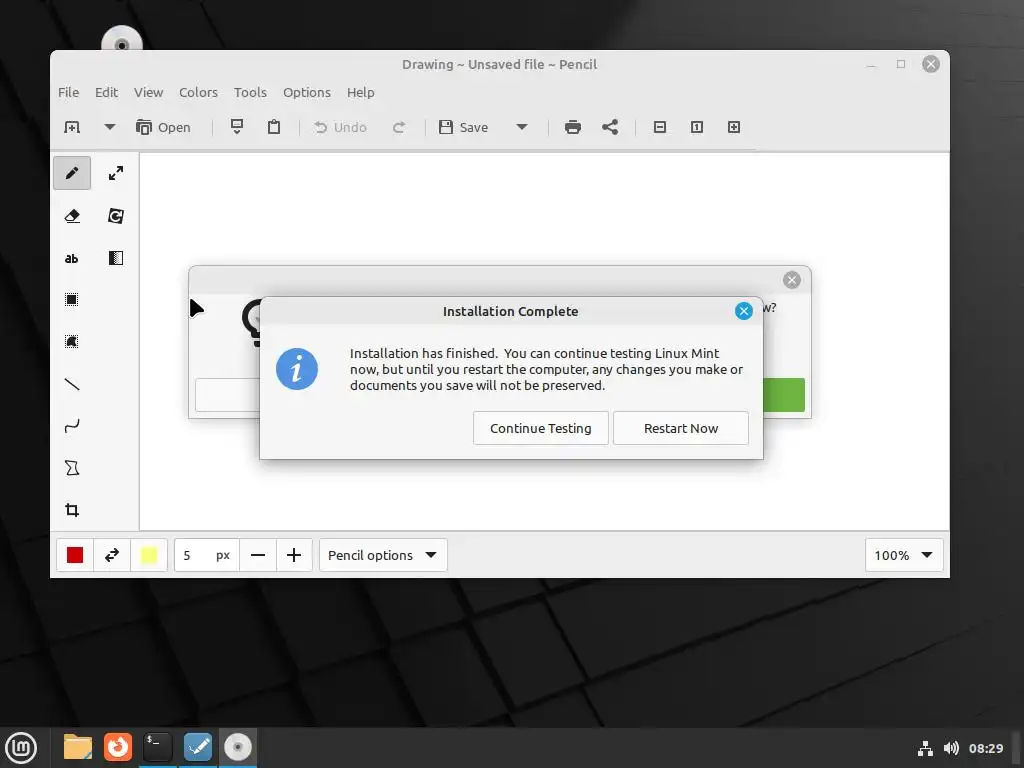Select the Crop tool
1024x768 pixels.
72,510
